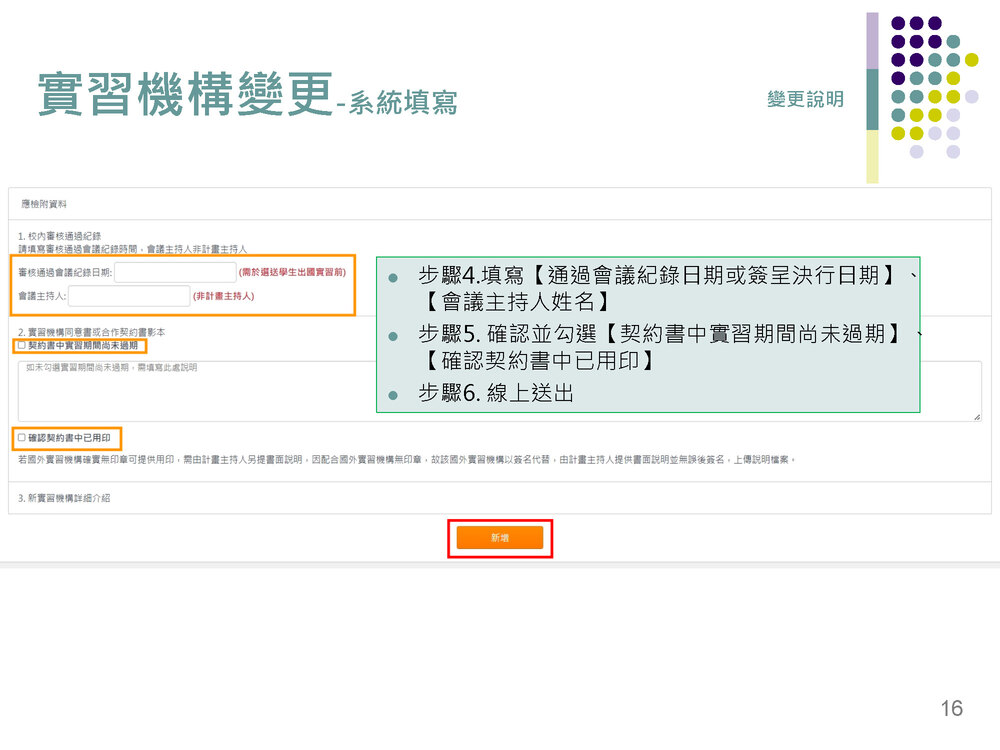Grab the text area resize handle
The image size is (1000, 750).
[977, 416]
